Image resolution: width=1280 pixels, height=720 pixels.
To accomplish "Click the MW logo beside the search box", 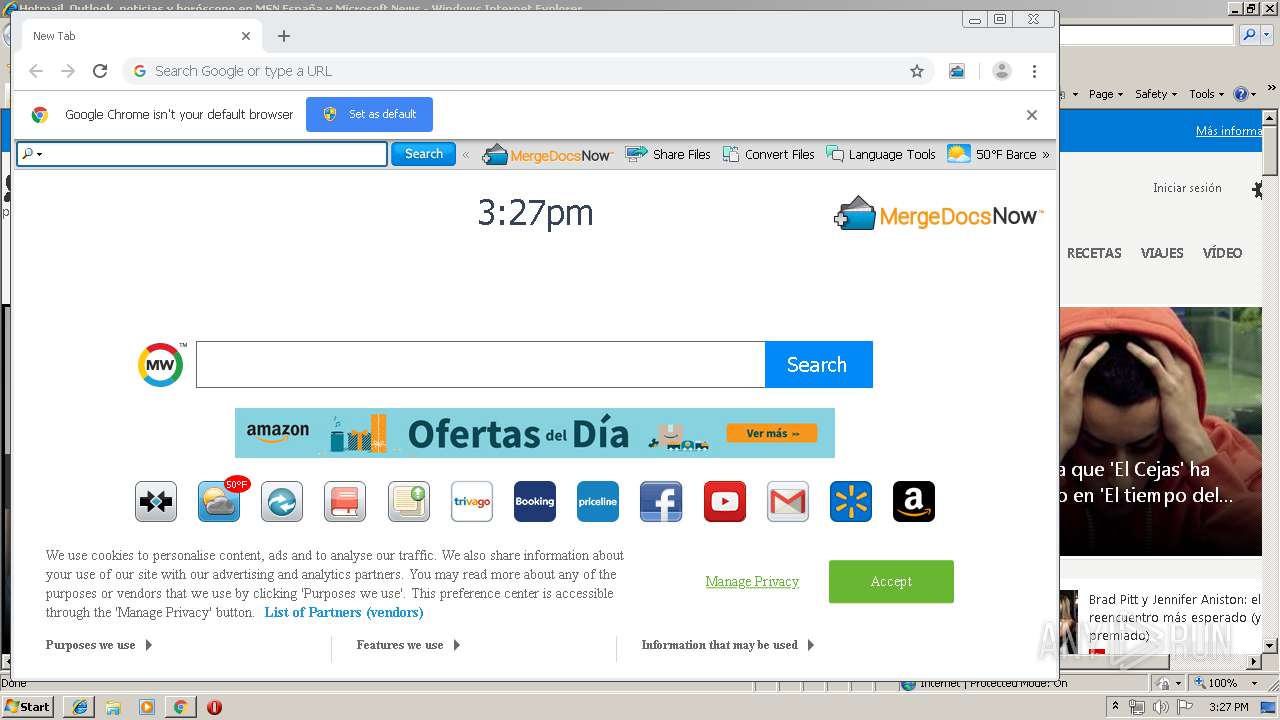I will [161, 364].
